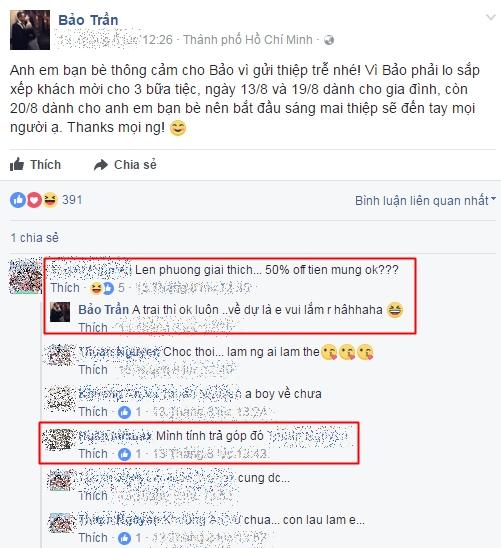Like the 'Choc thoi... lam ng ai' comment
This screenshot has height=548, width=501.
[x=93, y=370]
